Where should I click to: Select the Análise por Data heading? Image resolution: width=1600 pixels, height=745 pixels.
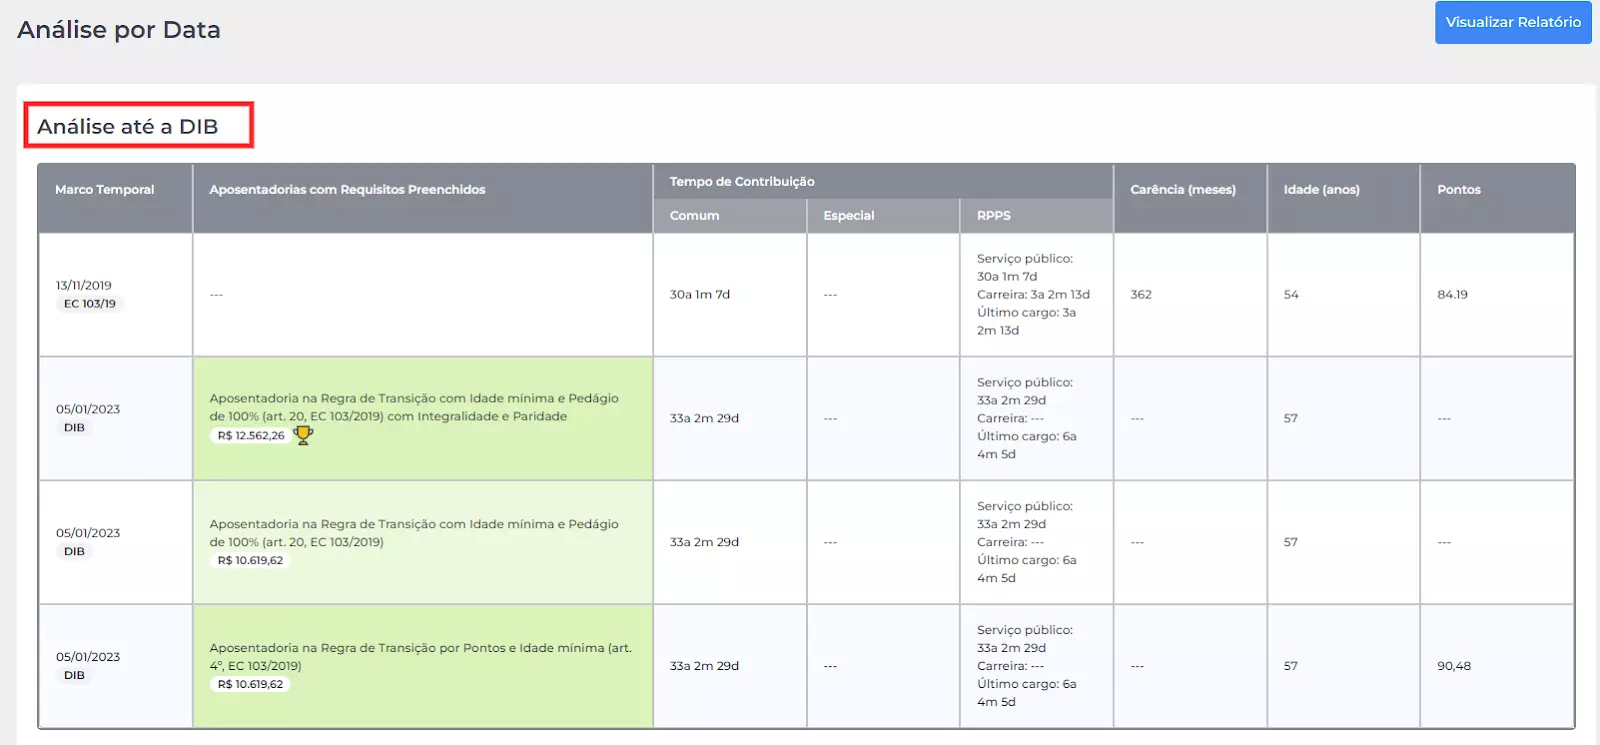pyautogui.click(x=119, y=30)
